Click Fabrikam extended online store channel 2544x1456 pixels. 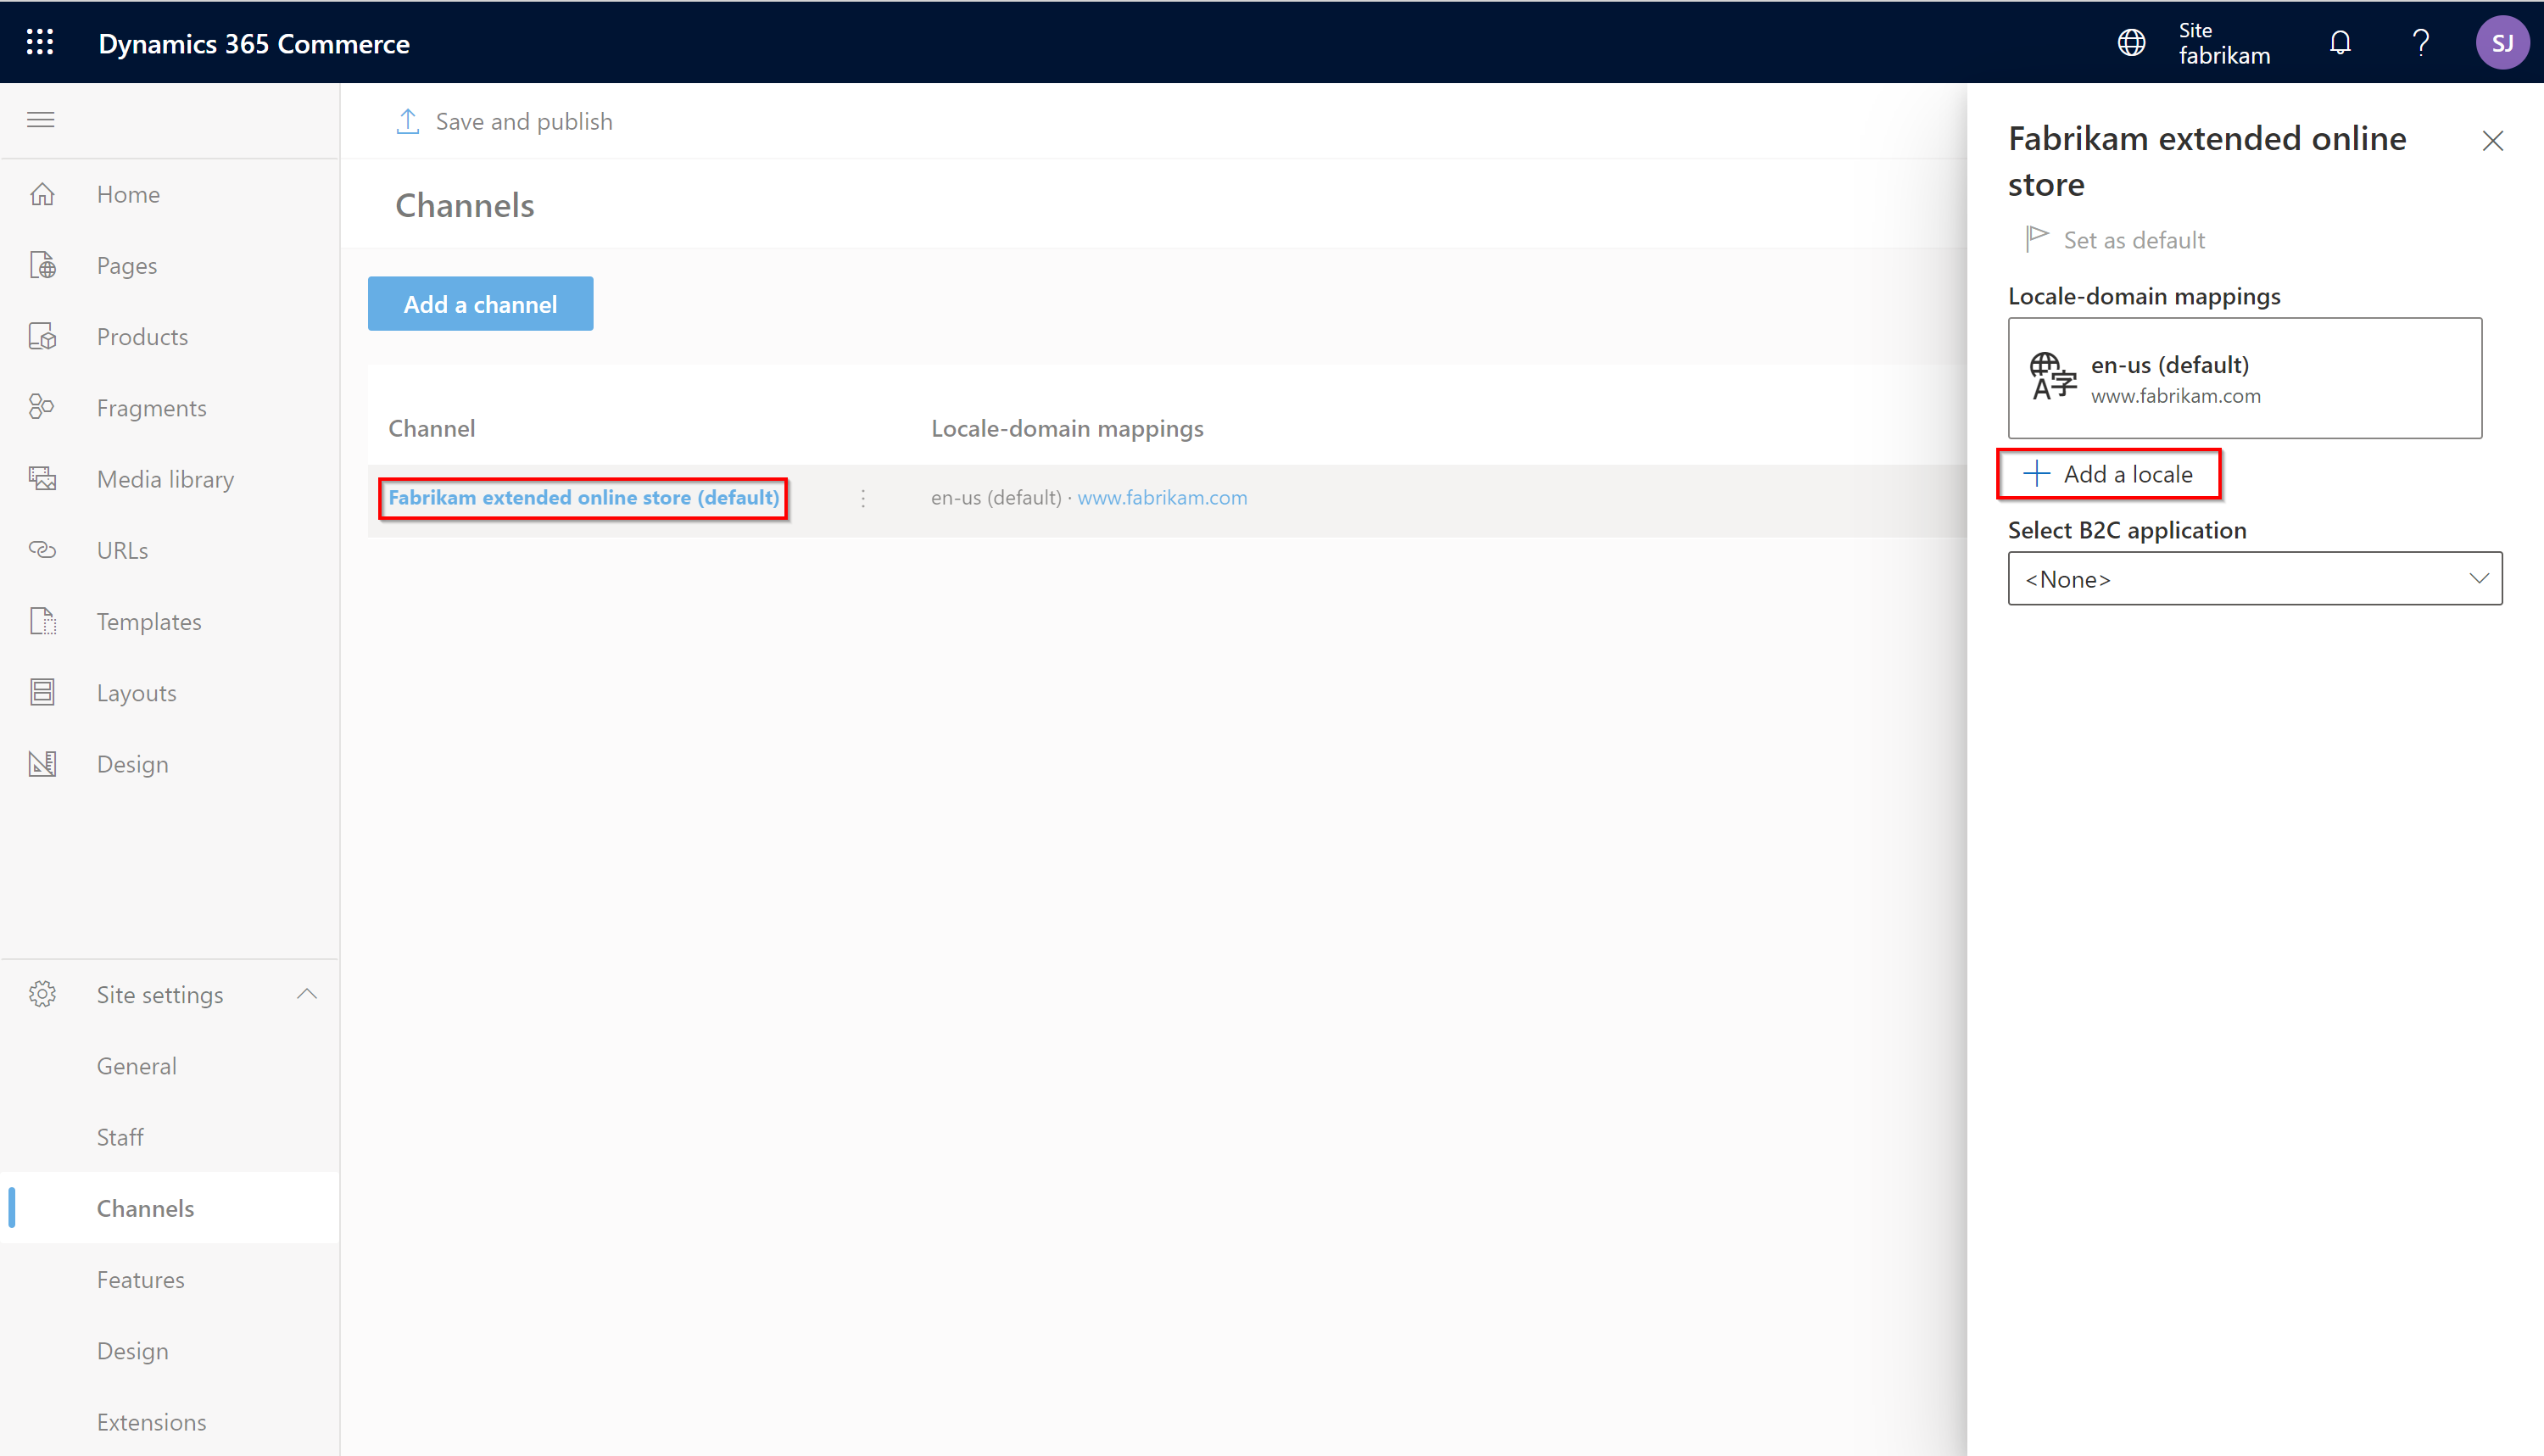tap(583, 496)
